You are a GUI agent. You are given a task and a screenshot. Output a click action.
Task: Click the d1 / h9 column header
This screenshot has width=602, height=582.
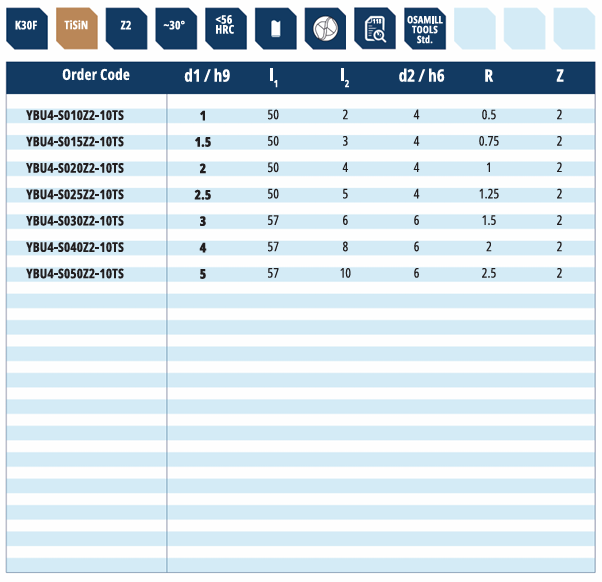coord(207,76)
